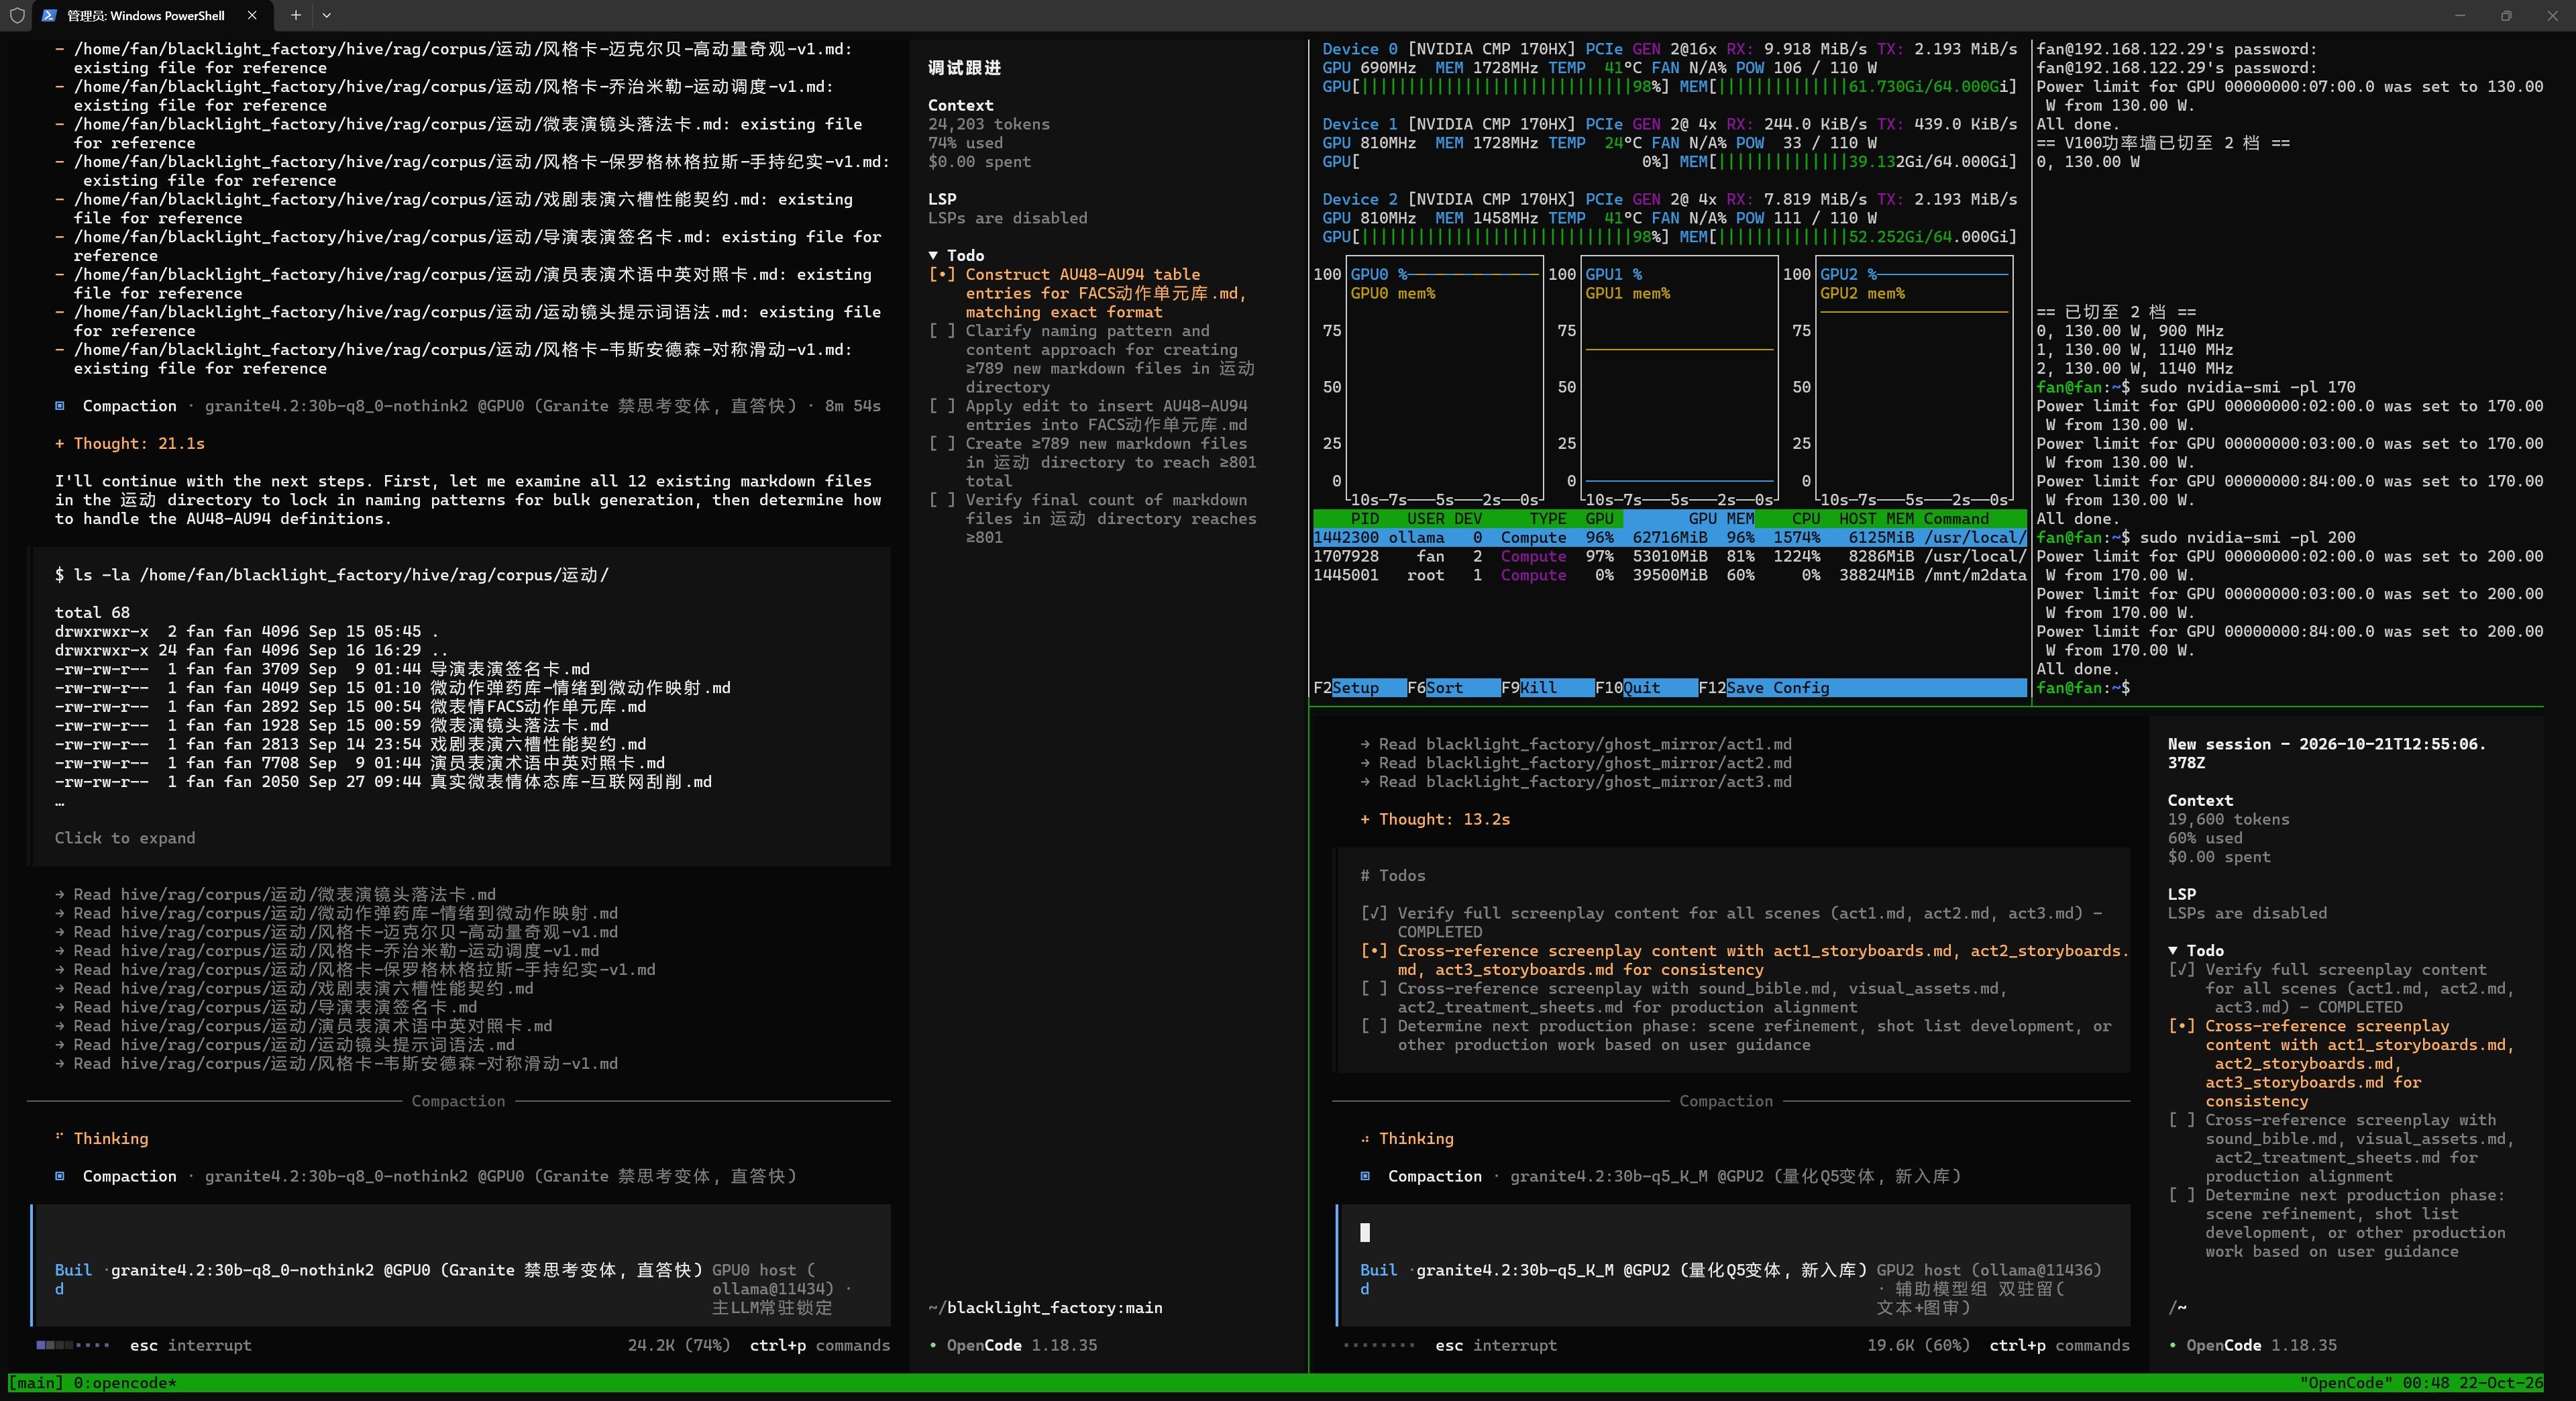The image size is (2576, 1401).
Task: Select ollama process row PID 1442300
Action: click(1669, 538)
